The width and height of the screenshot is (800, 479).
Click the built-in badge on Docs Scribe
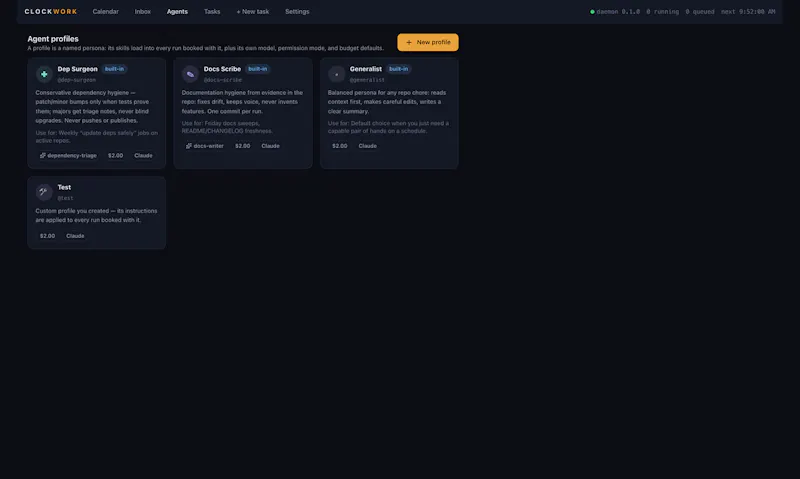pyautogui.click(x=258, y=69)
